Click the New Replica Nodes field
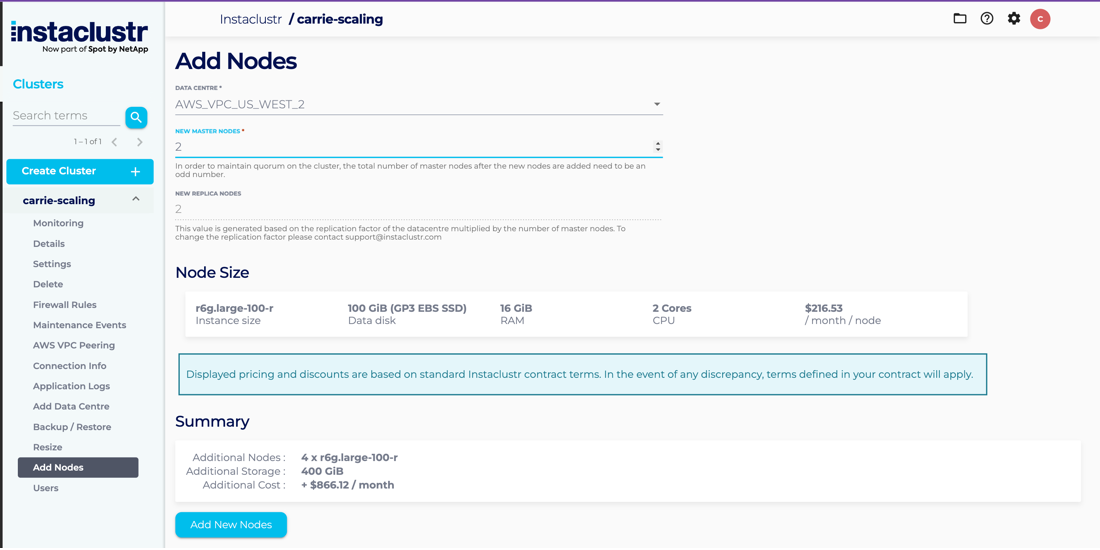Image resolution: width=1100 pixels, height=550 pixels. (x=418, y=209)
